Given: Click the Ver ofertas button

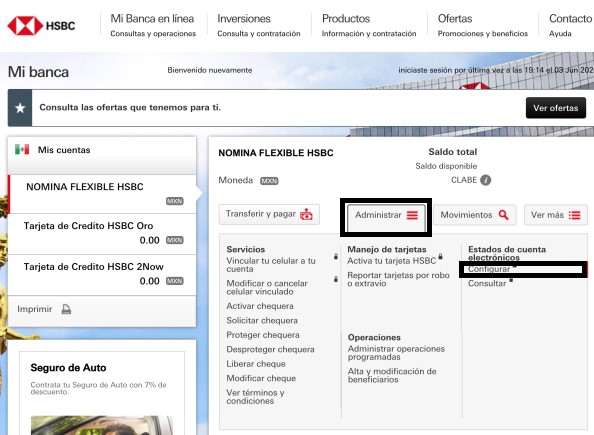Looking at the screenshot, I should coord(556,108).
